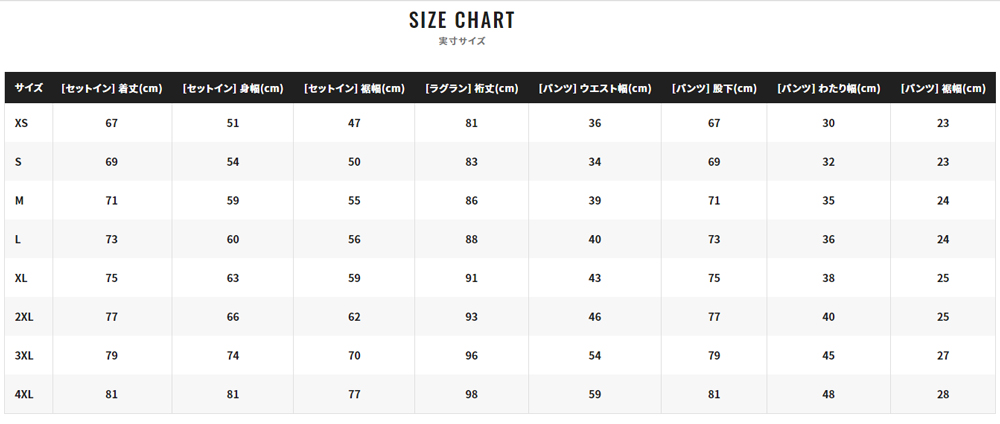
Task: Select the 3XL size row label
Action: point(24,356)
